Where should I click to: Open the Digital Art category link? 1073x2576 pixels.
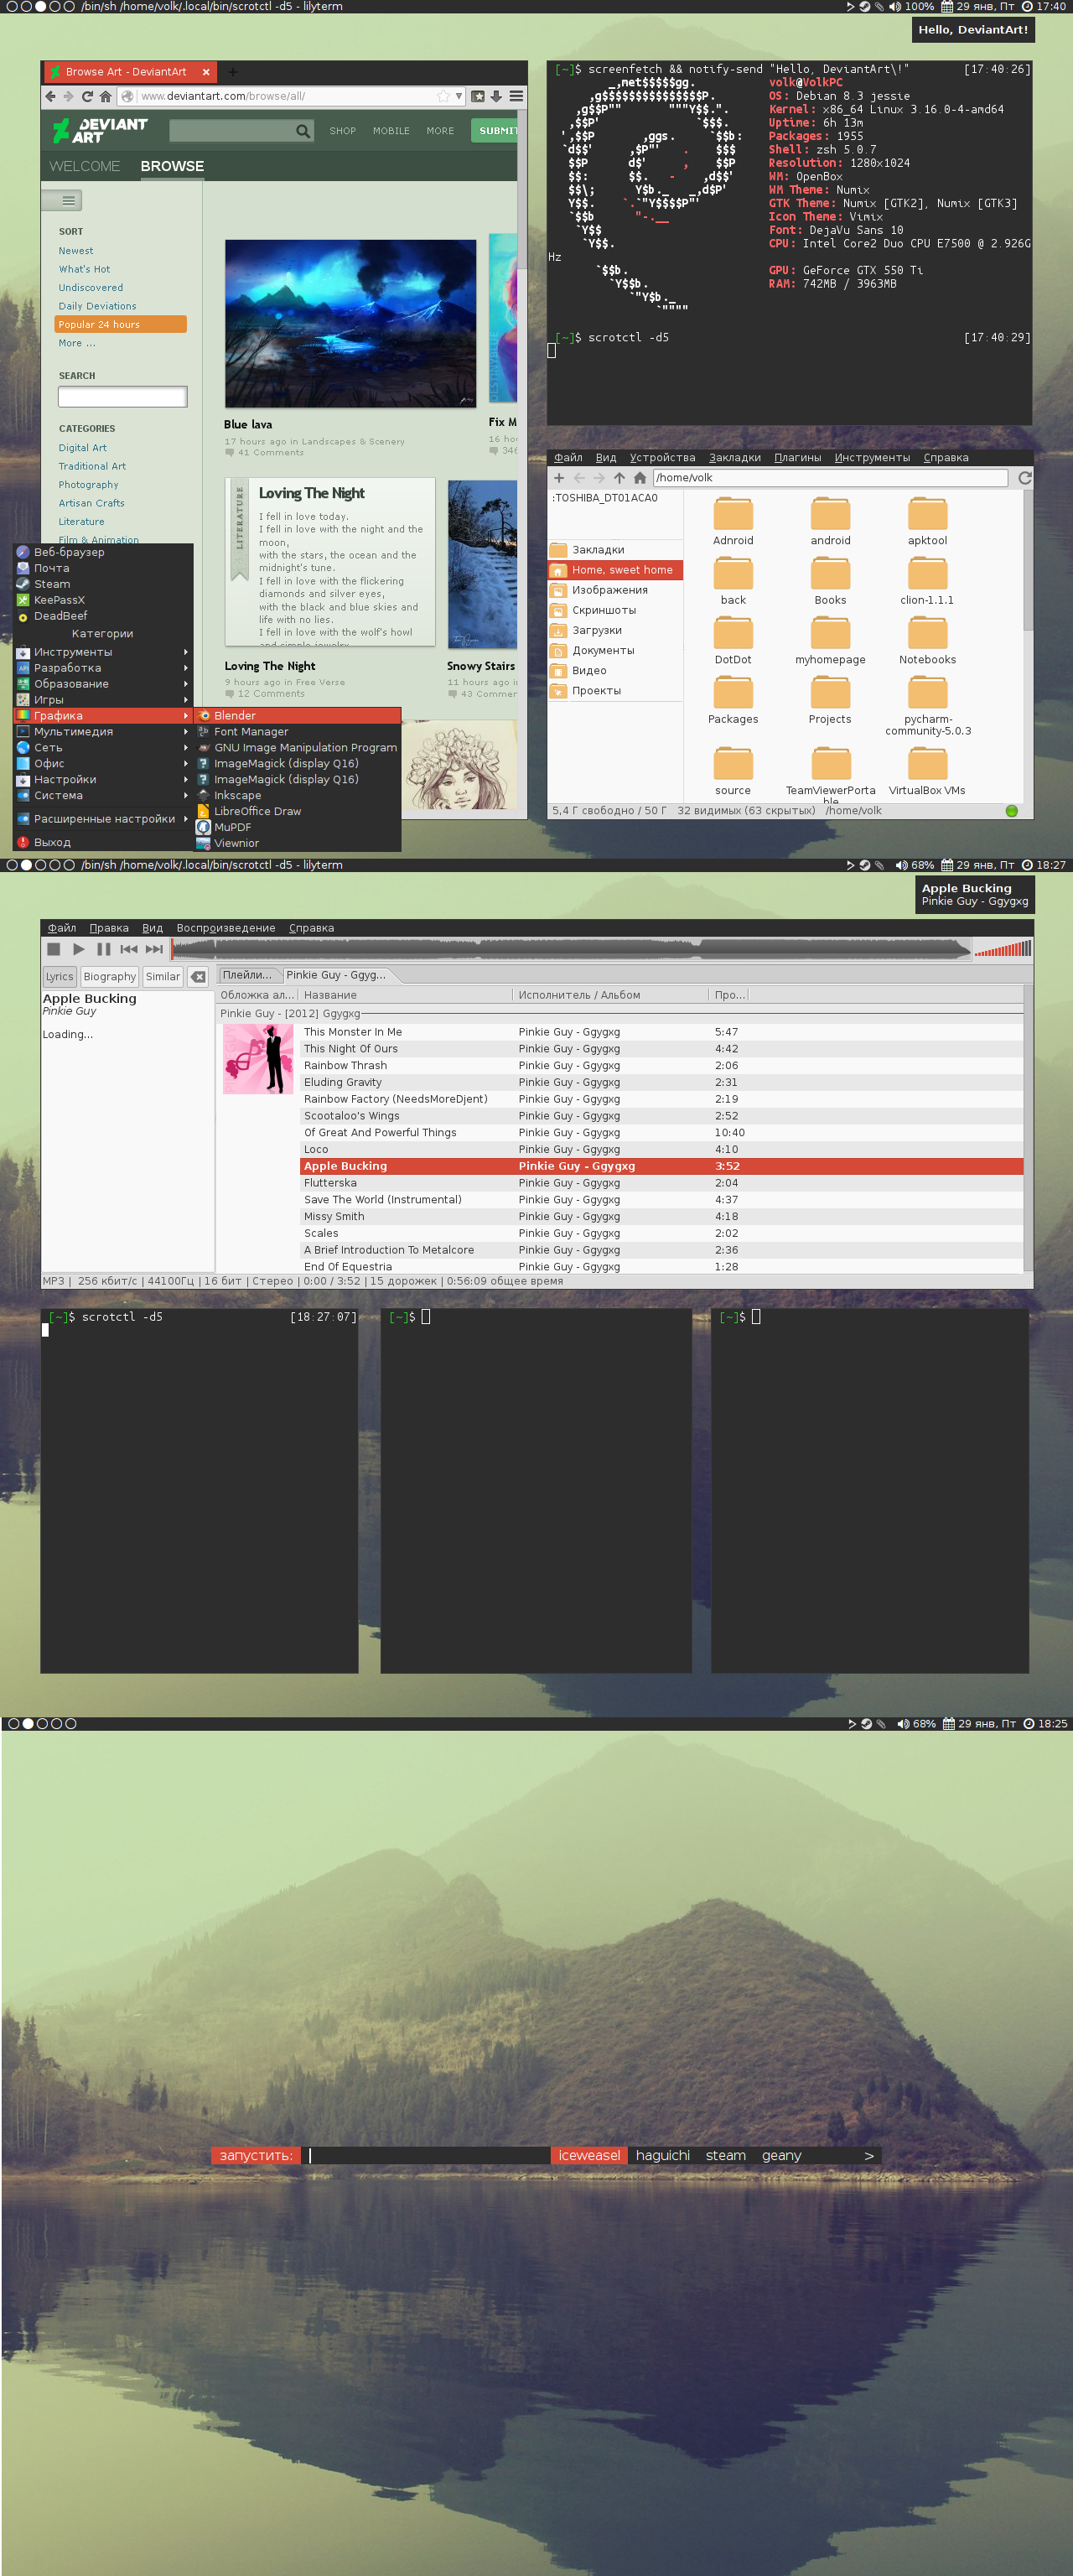click(82, 448)
